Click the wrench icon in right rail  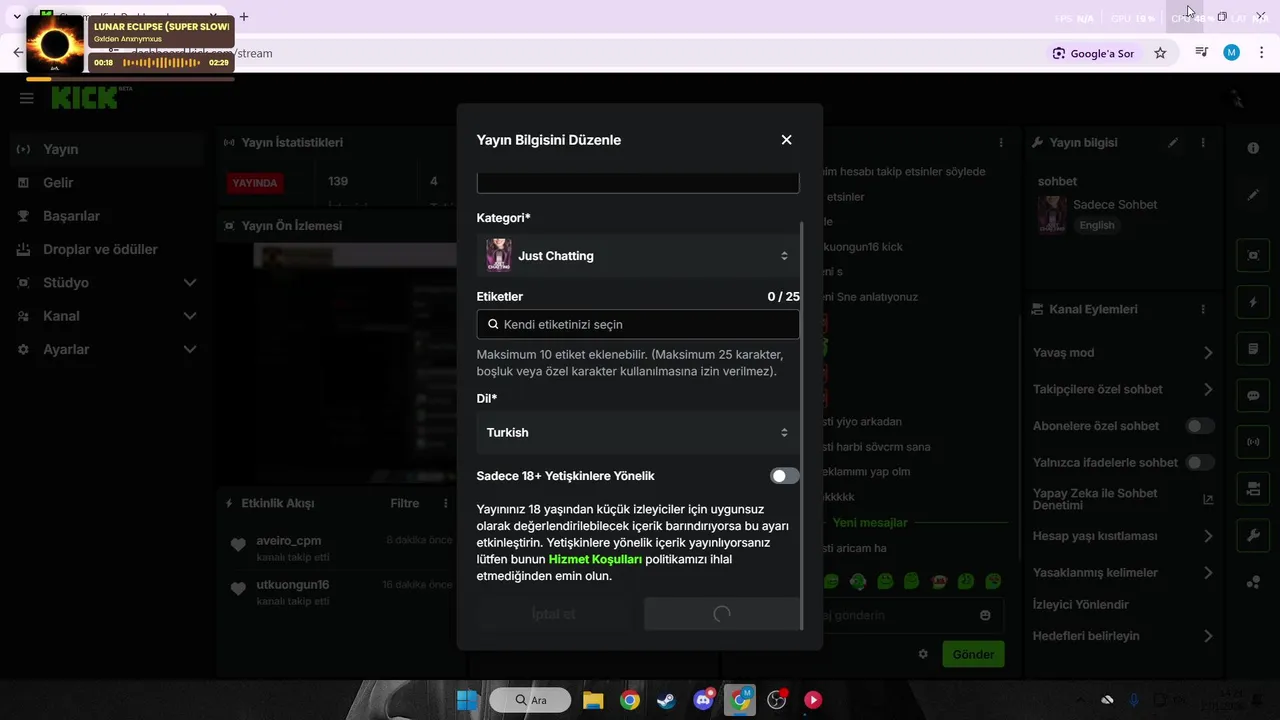[x=1253, y=536]
